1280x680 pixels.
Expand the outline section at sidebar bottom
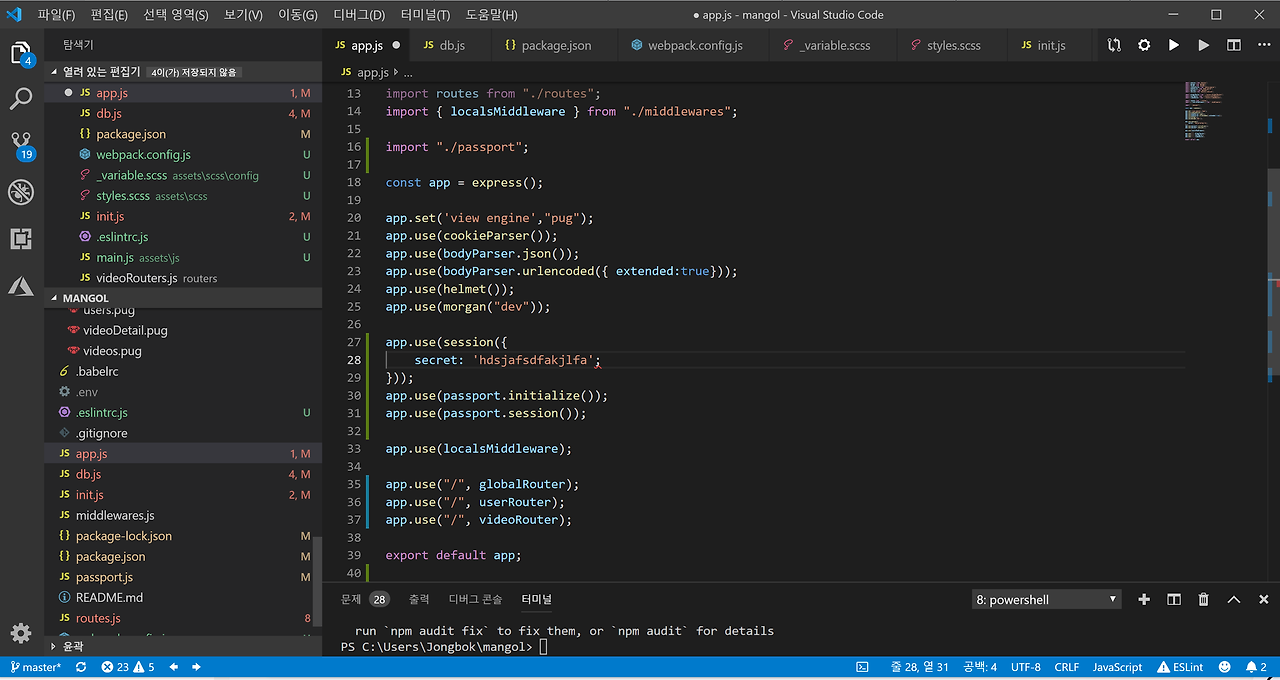[72, 646]
